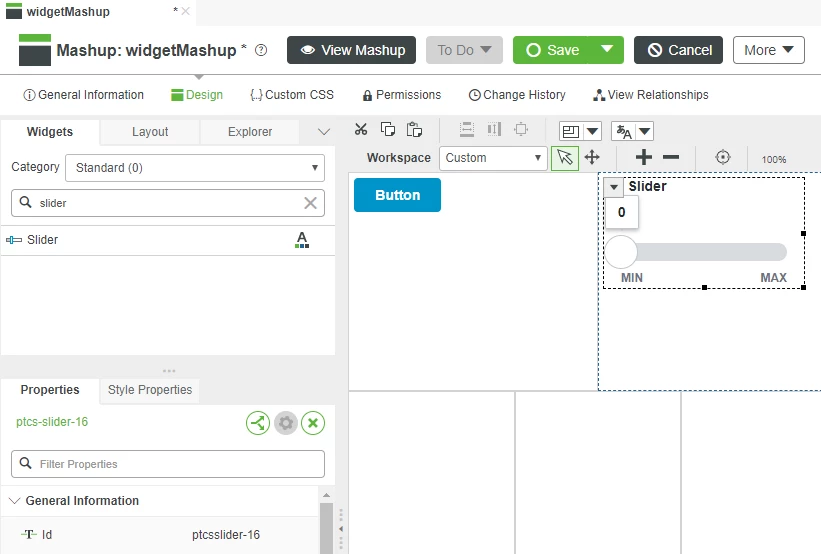
Task: Collapse the General Information section
Action: [x=15, y=501]
